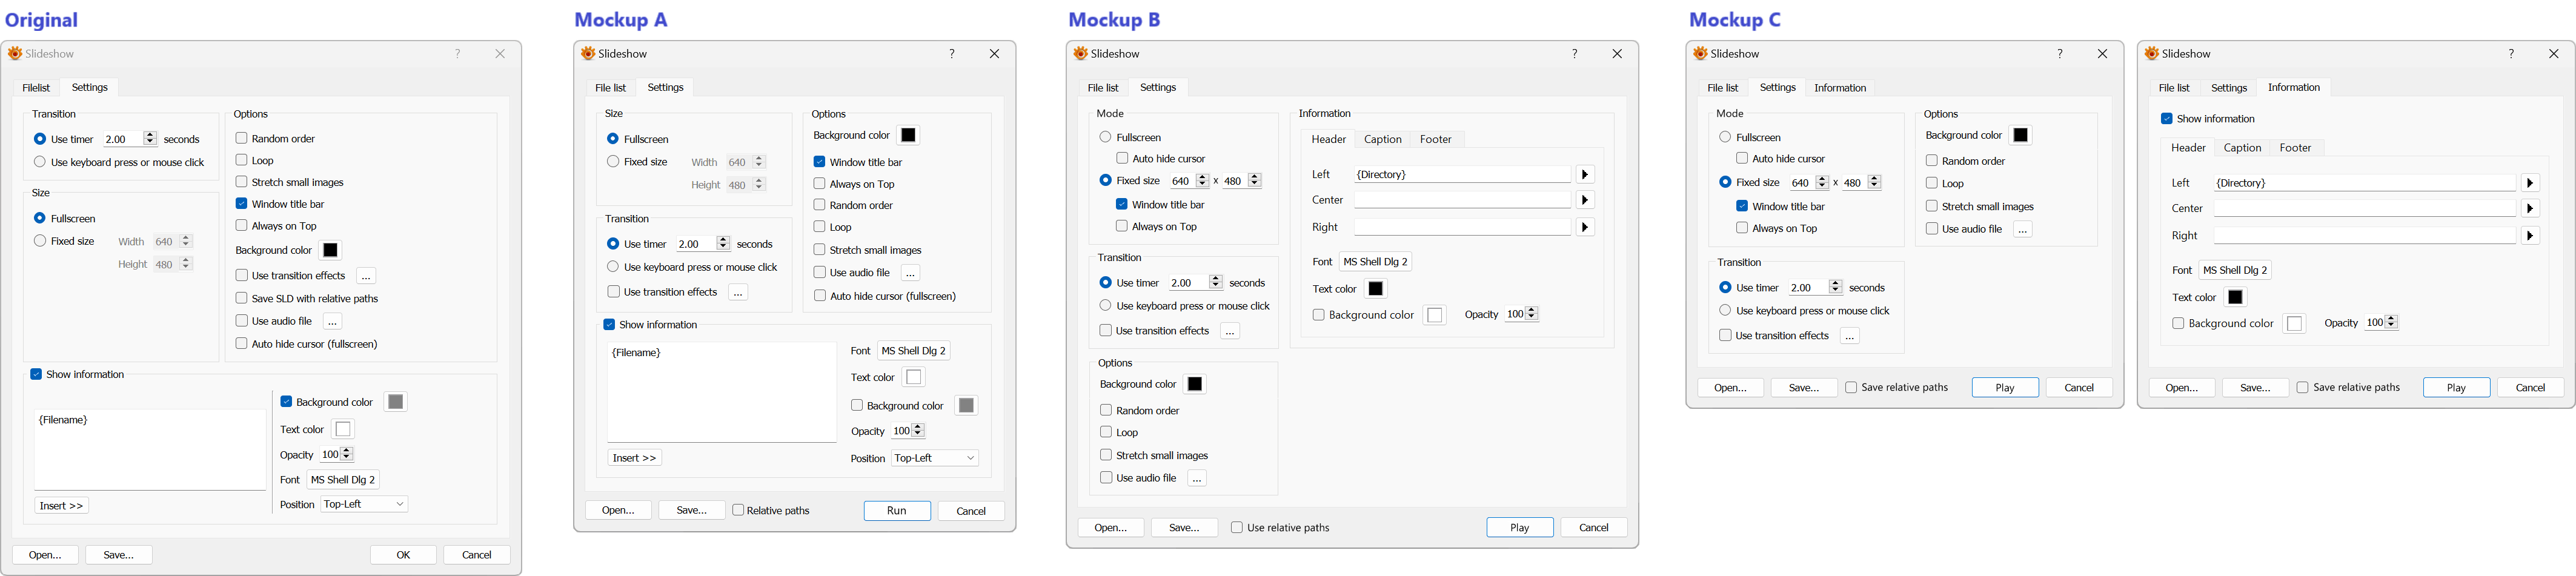
Task: Click the ellipsis beside Use transition effects in Mockup A
Action: (738, 293)
